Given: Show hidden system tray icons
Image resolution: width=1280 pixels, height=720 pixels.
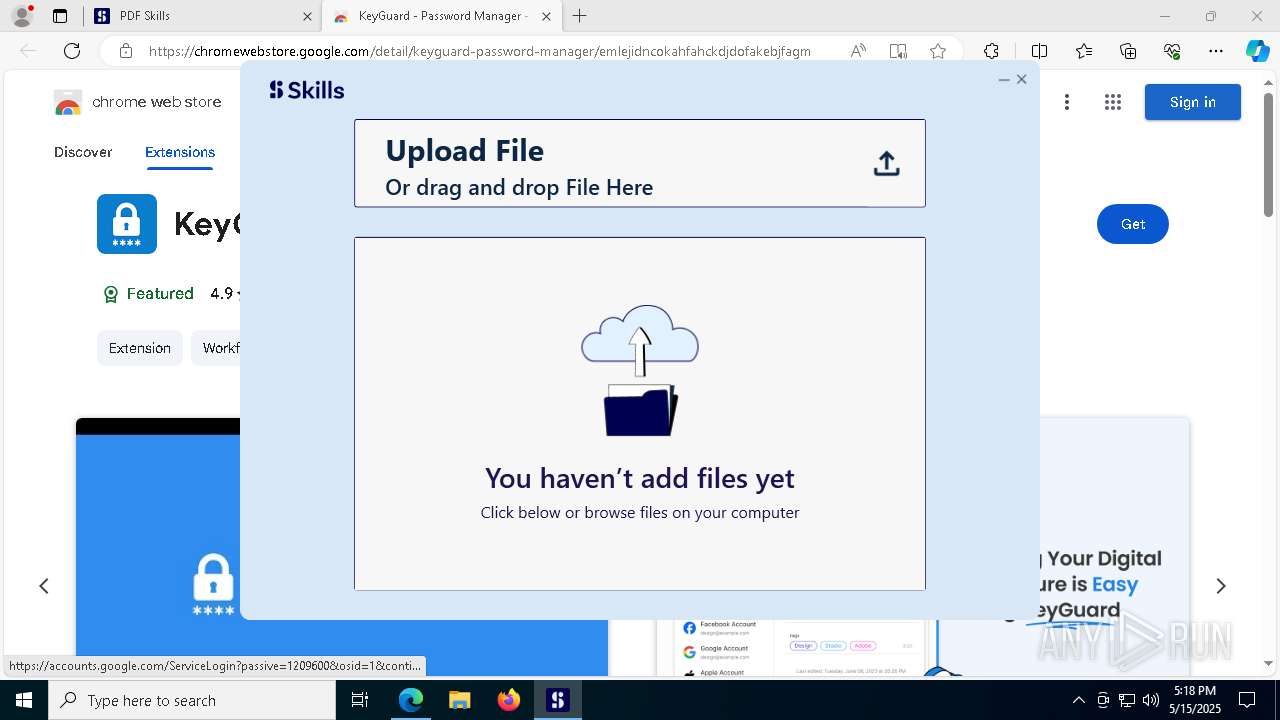Looking at the screenshot, I should pyautogui.click(x=1078, y=700).
